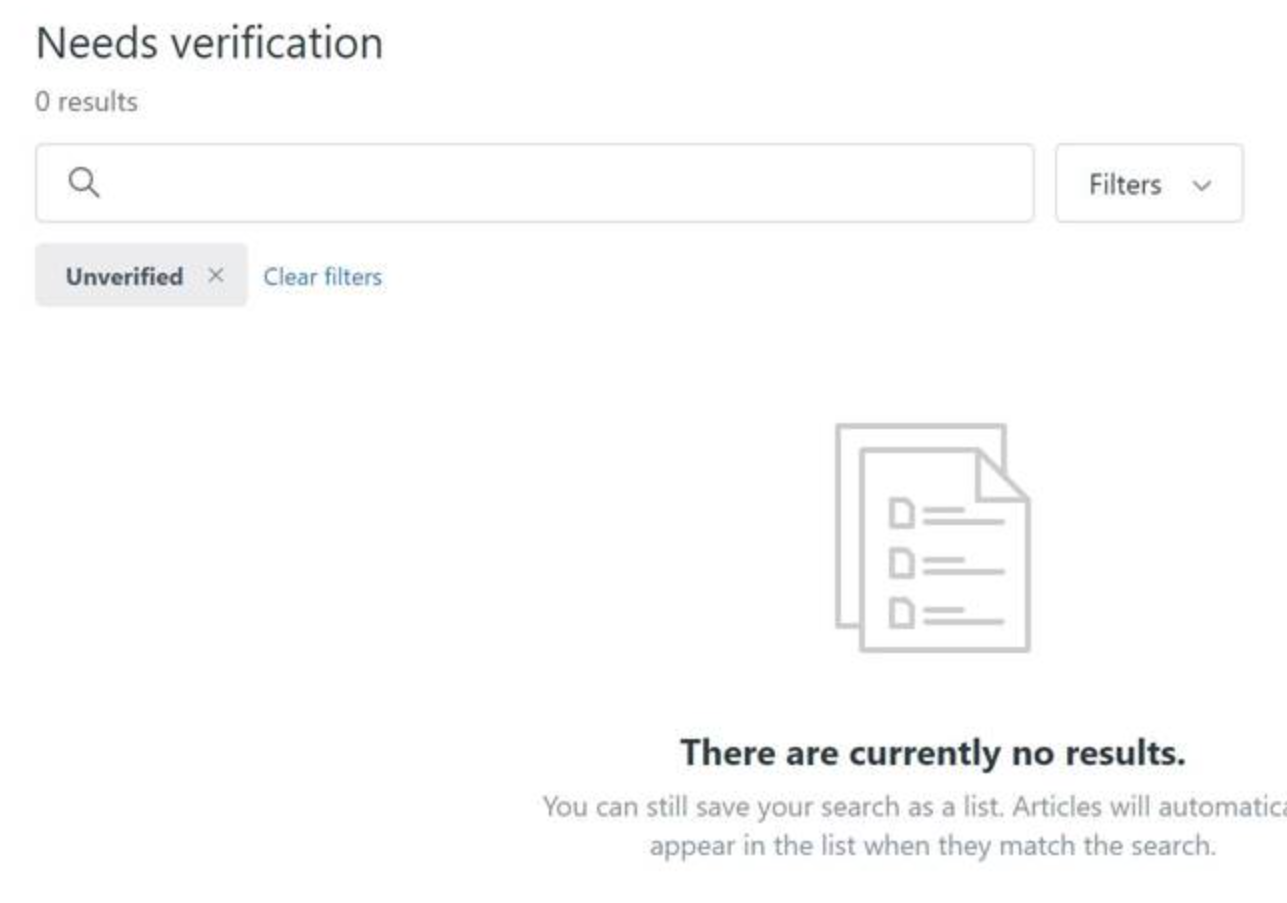
Task: Click the Clear filters link
Action: tap(322, 277)
